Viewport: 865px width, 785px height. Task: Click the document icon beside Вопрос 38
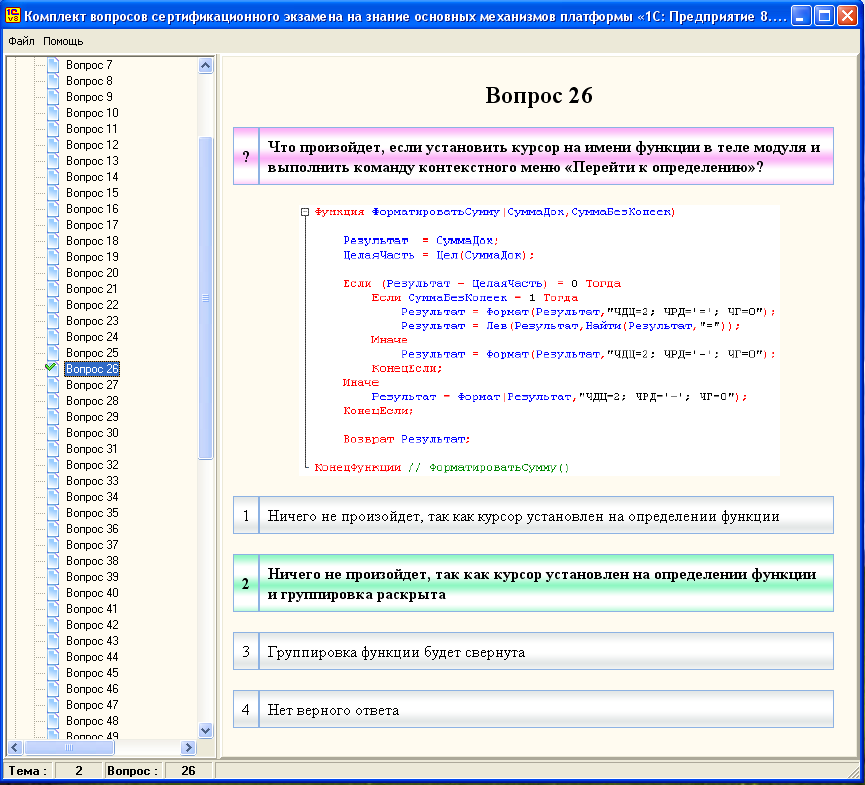pyautogui.click(x=53, y=561)
